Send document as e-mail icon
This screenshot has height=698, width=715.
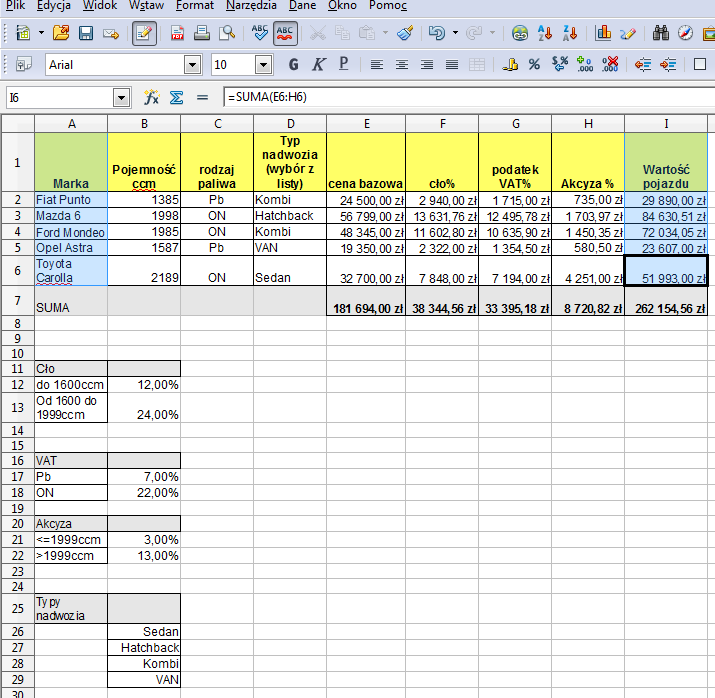[x=110, y=33]
